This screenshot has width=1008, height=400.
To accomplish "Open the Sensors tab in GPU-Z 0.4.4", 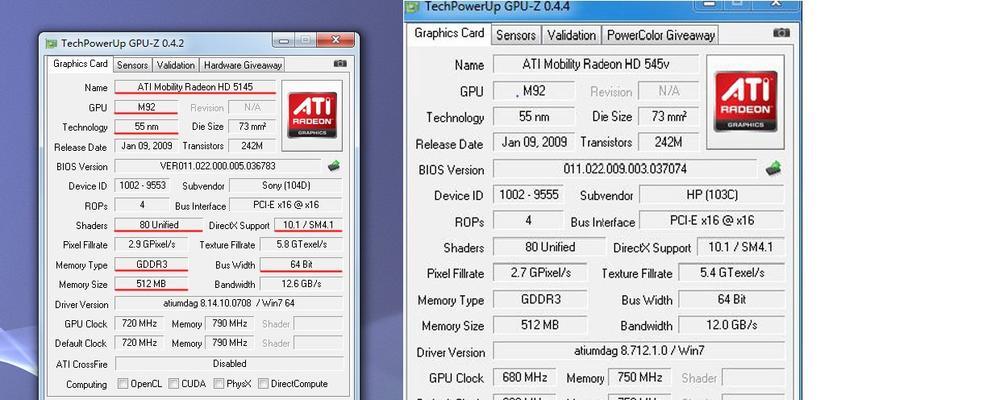I will point(516,35).
